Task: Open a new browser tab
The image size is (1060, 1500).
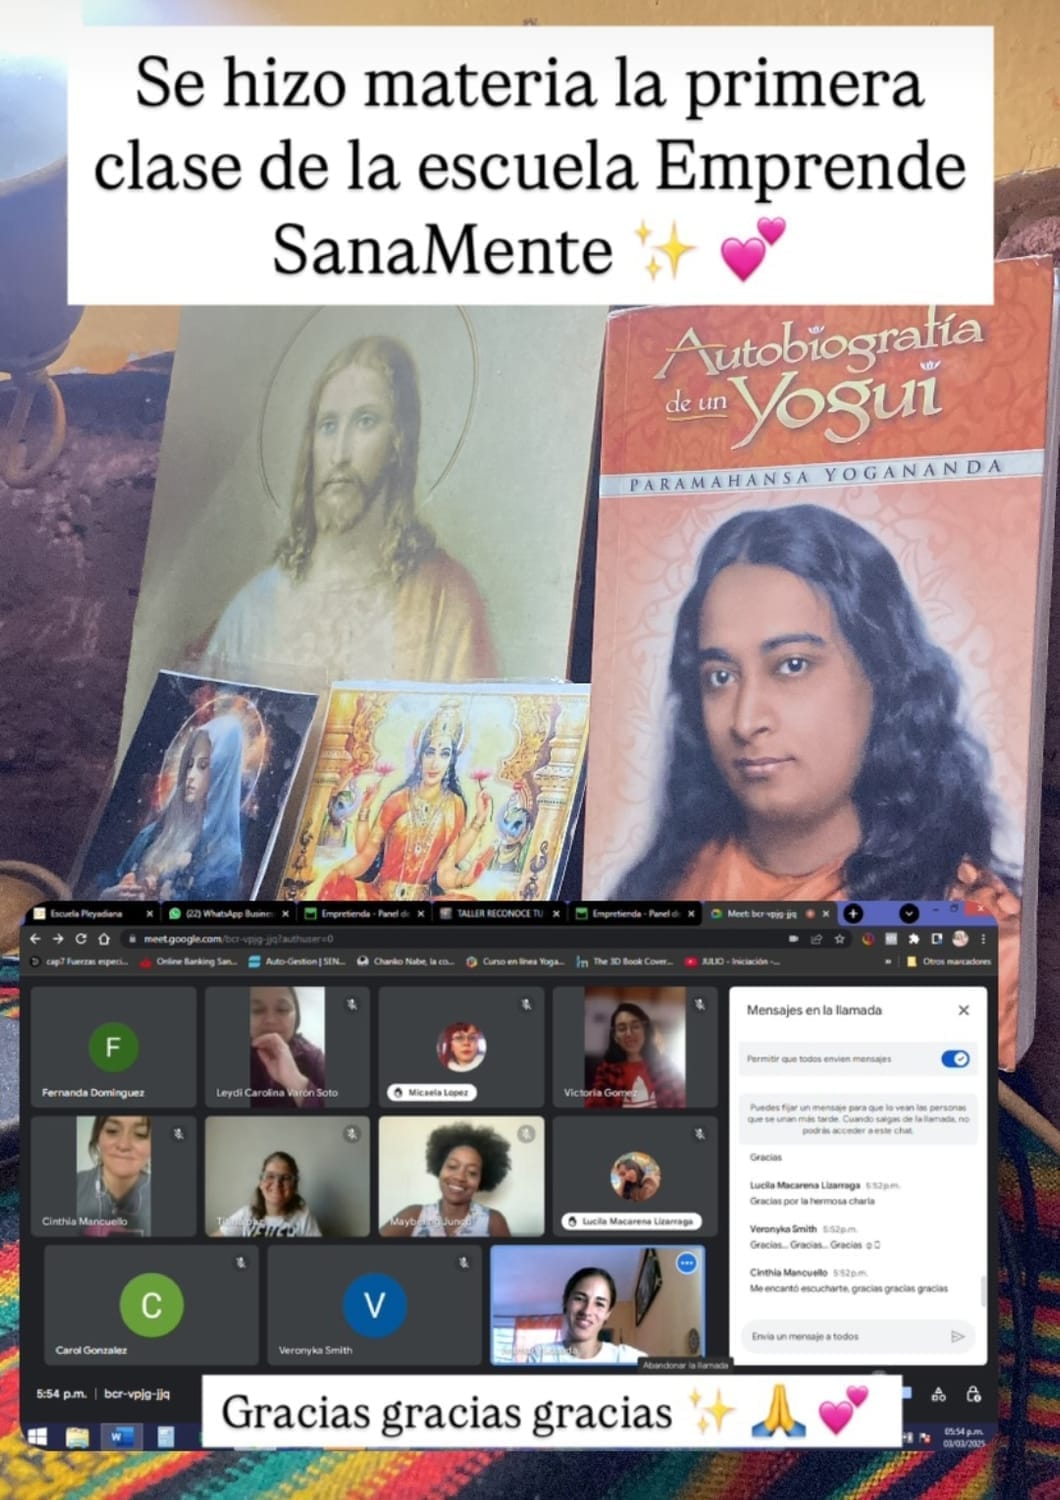Action: (853, 913)
